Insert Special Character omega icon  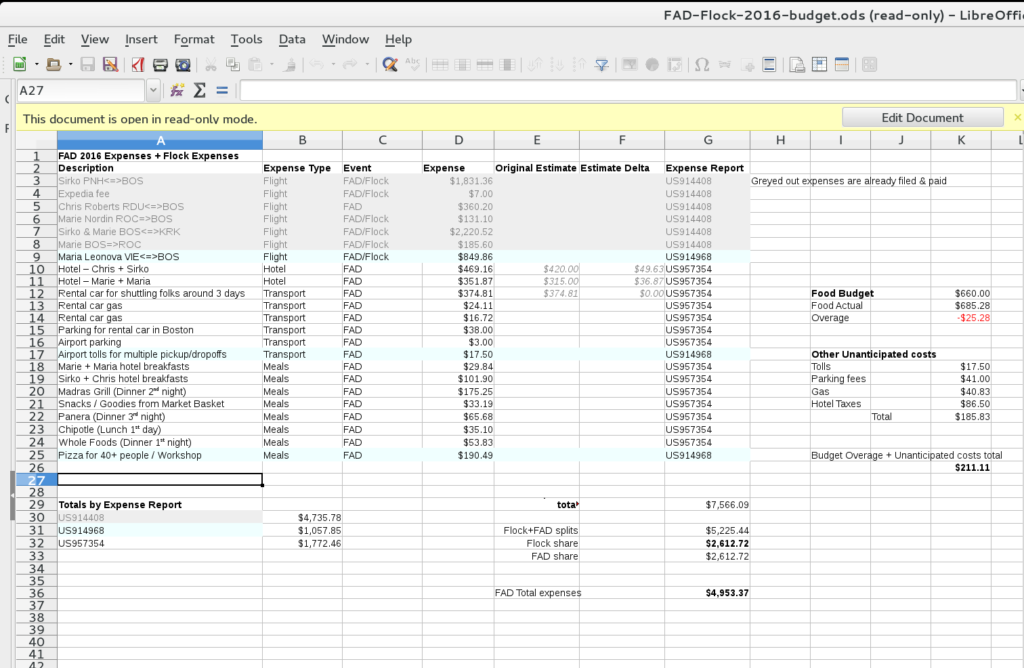pos(702,65)
